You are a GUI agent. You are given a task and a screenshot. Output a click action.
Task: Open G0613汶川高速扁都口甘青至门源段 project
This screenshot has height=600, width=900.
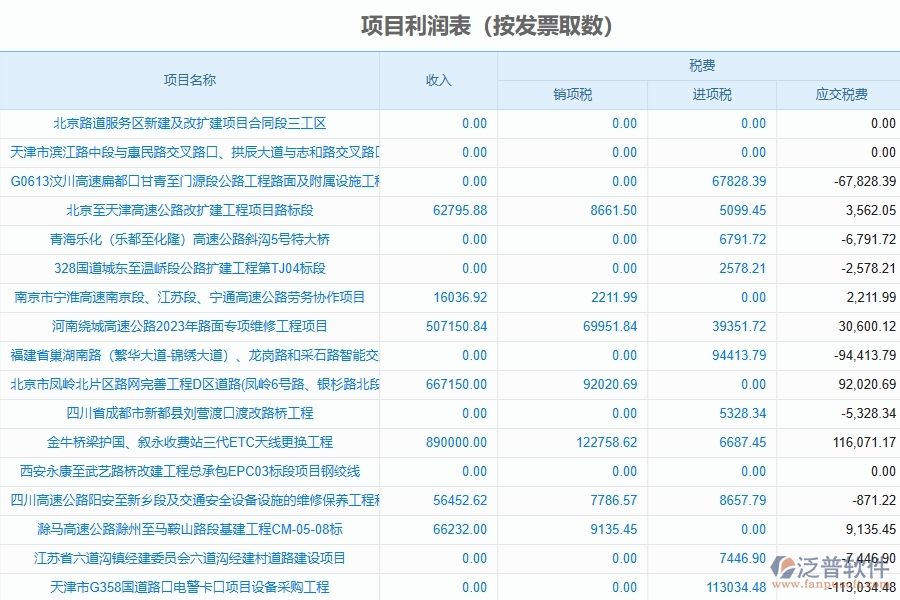click(192, 181)
